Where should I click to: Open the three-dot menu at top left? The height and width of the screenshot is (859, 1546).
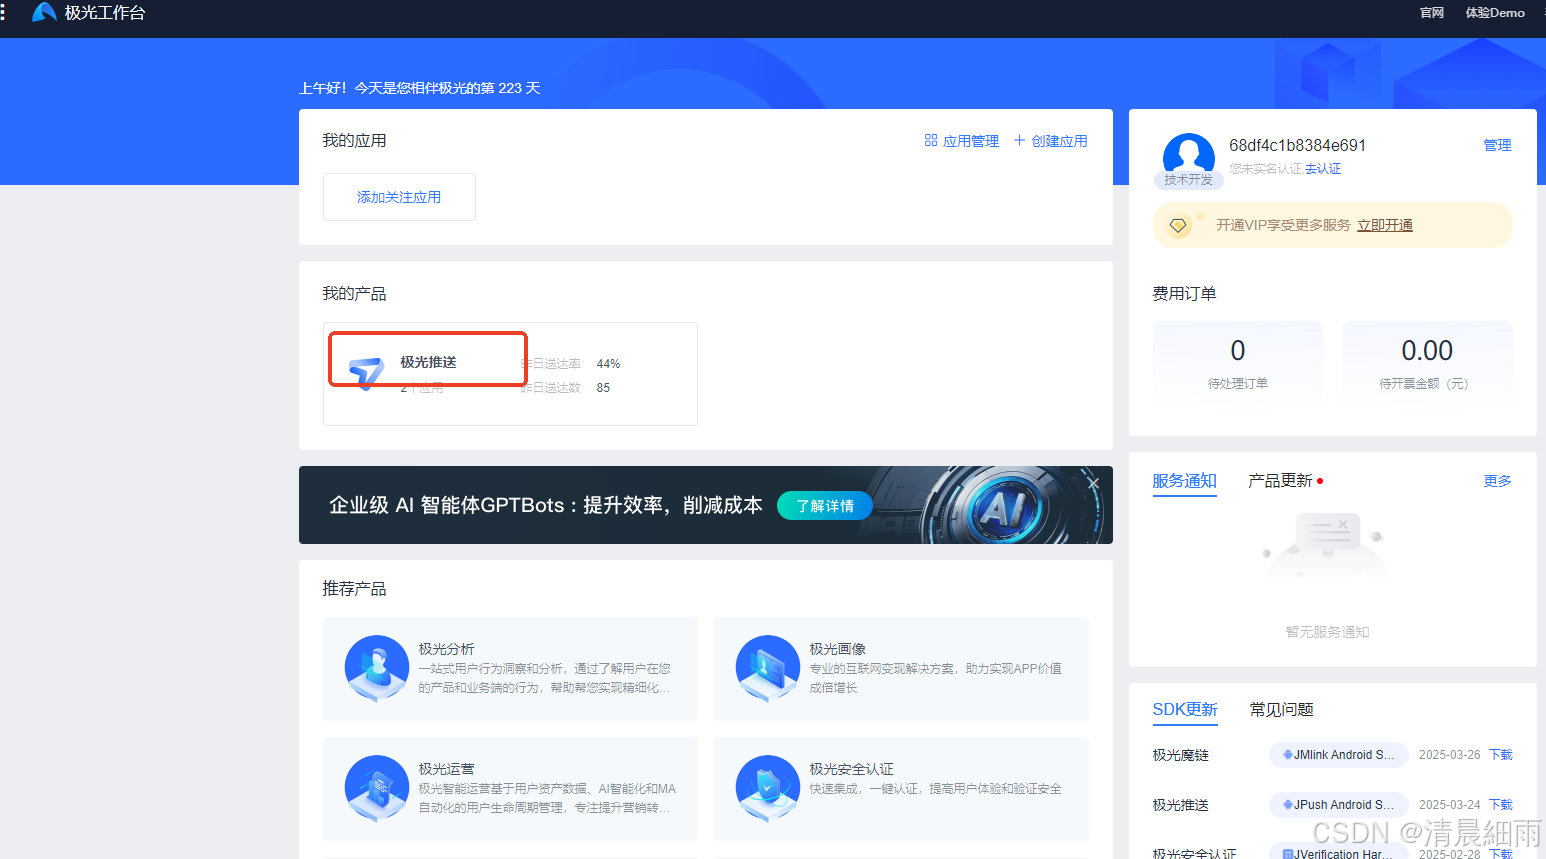coord(3,12)
